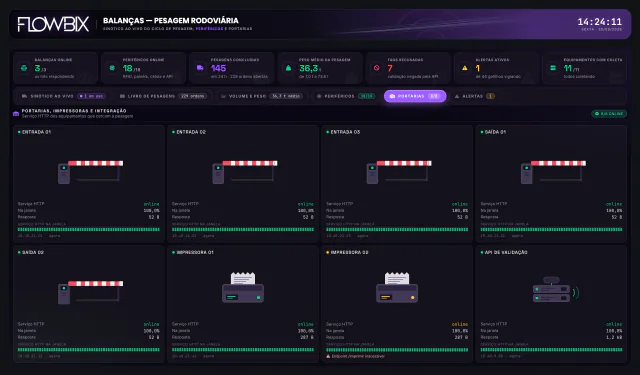Click the Impressora 02 HTTP uptime bar

(x=397, y=350)
